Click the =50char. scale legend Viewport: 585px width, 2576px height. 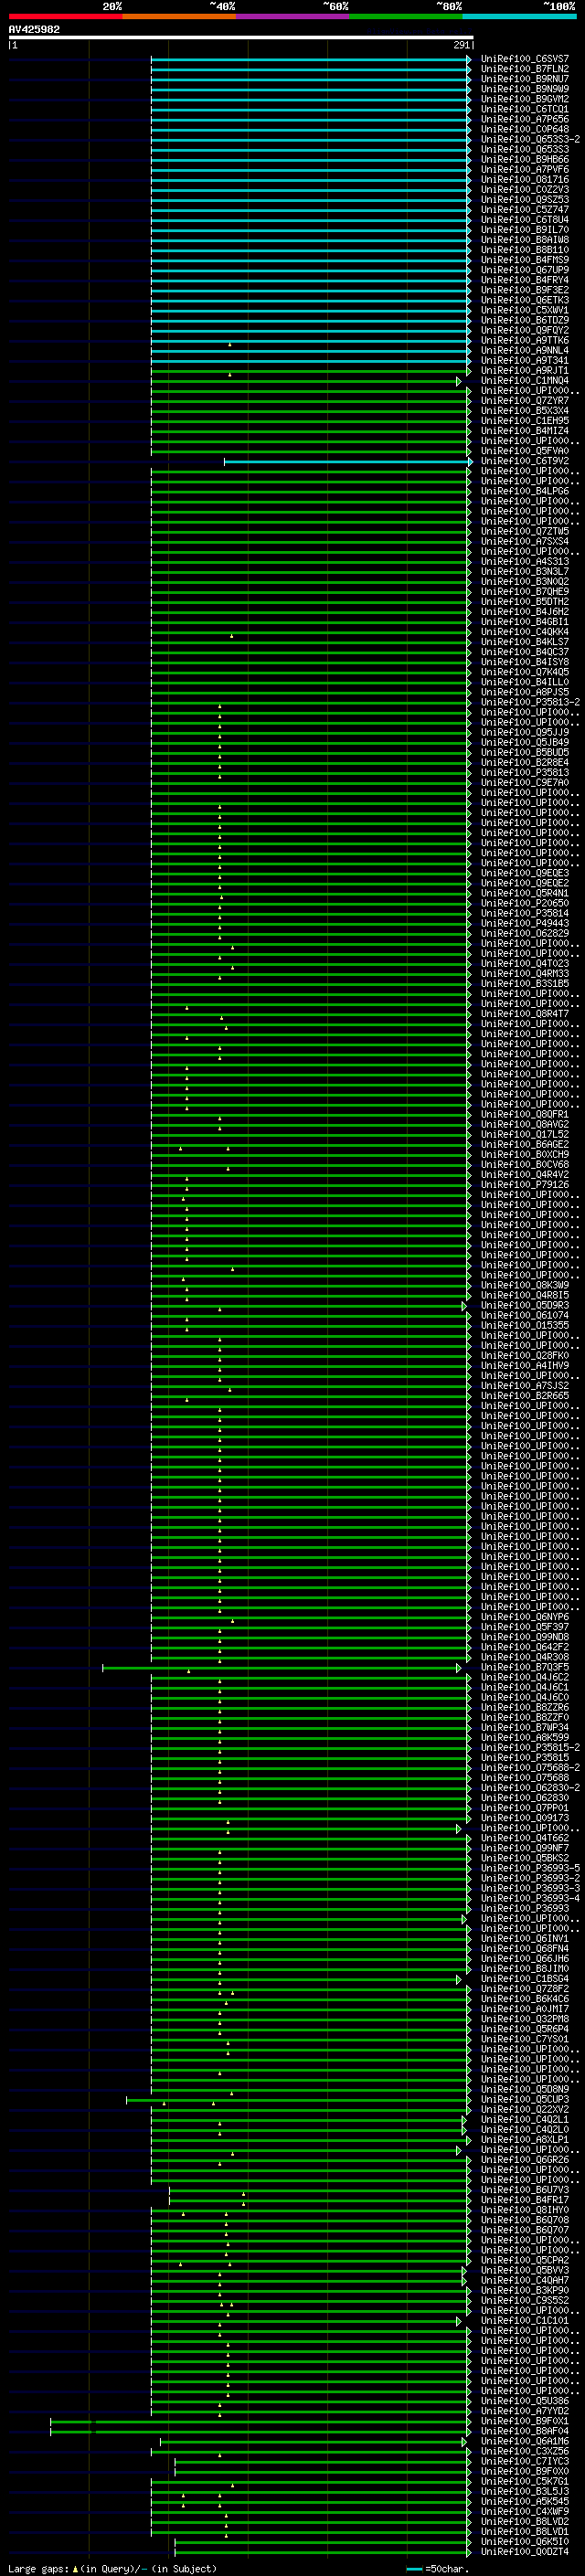coord(438,2568)
